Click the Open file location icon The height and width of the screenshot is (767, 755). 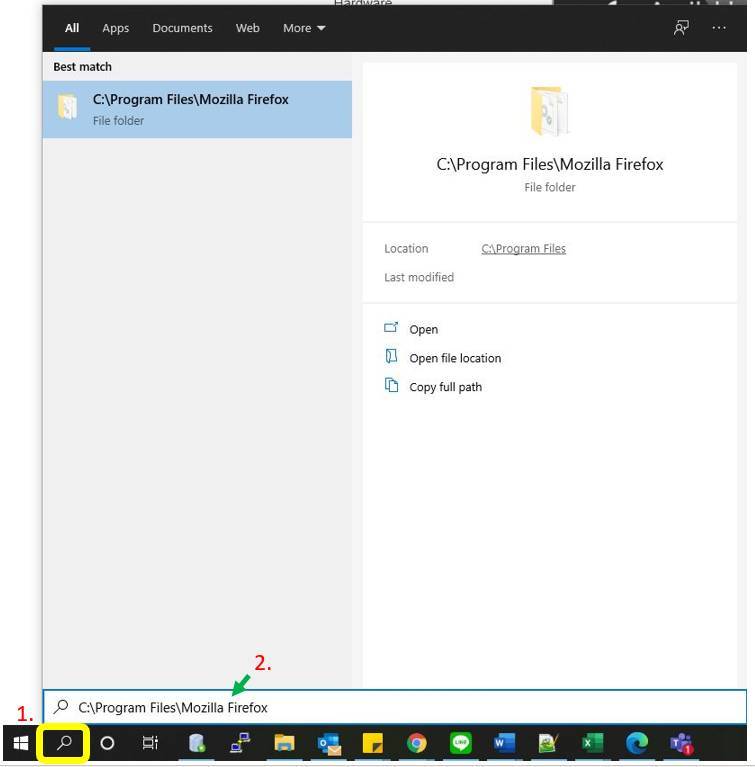click(x=391, y=356)
